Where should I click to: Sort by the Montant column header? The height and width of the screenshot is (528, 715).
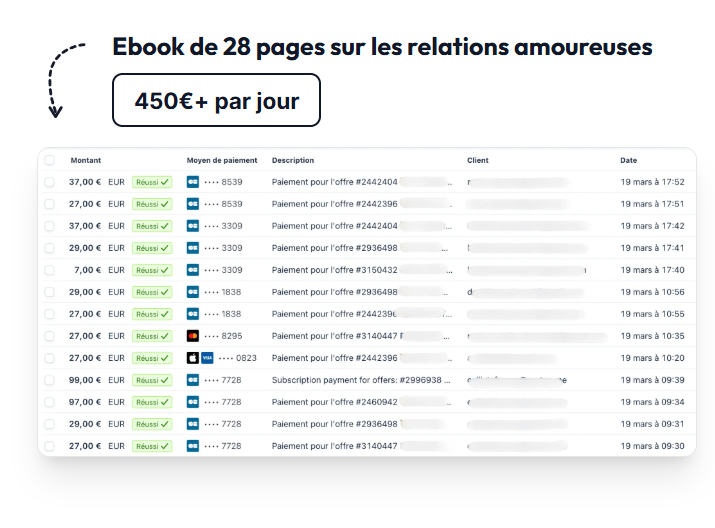pyautogui.click(x=86, y=160)
